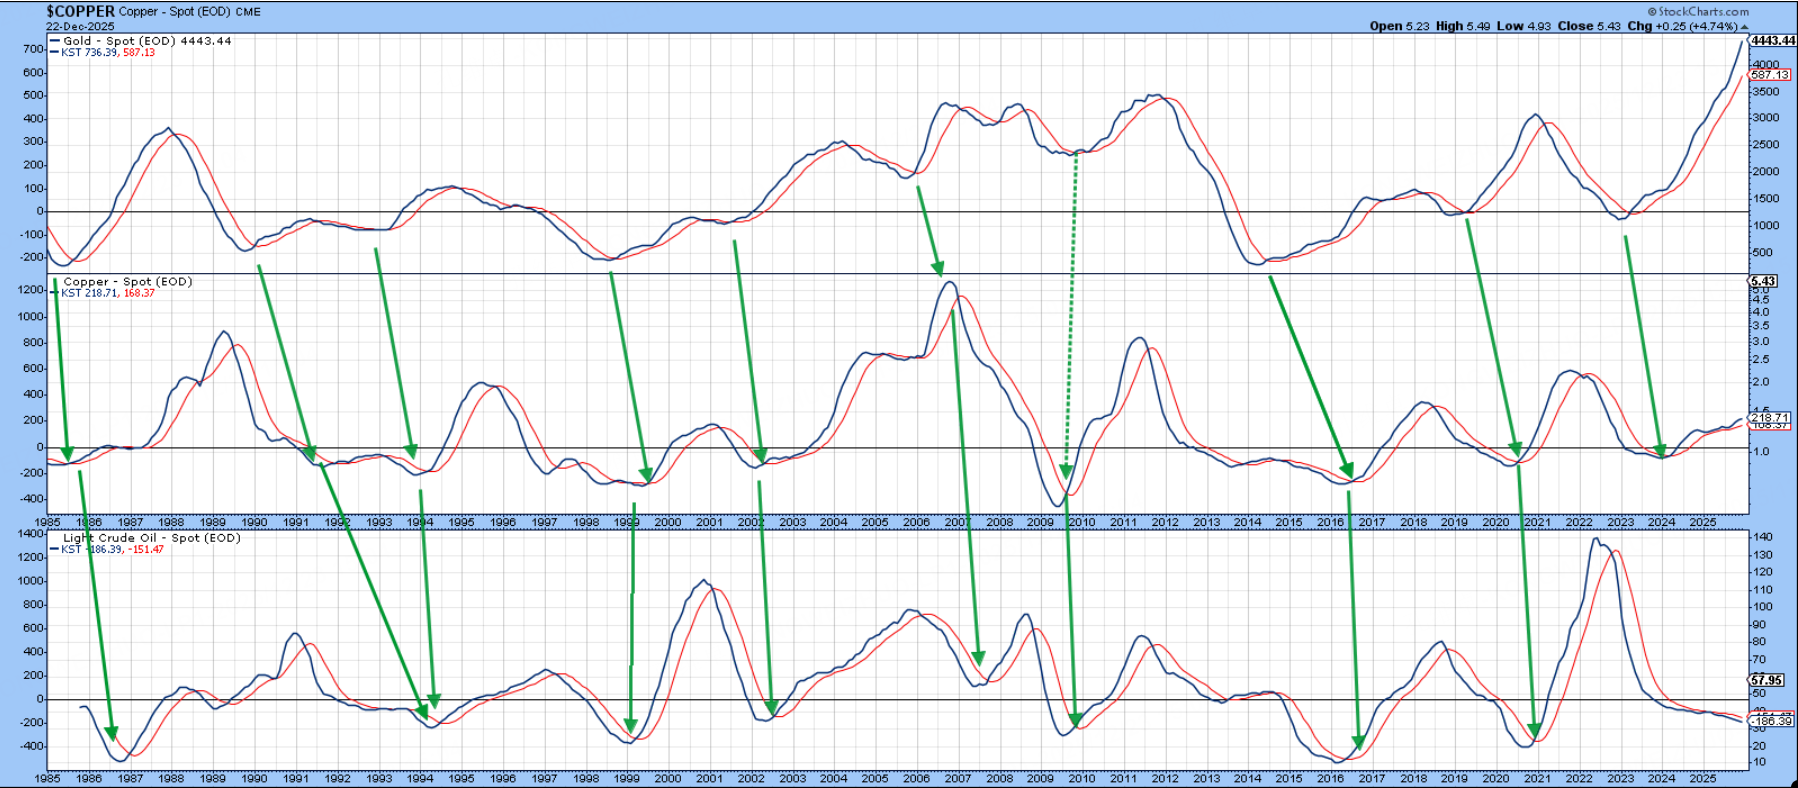Select 2008 on the middle time axis
1798x788 pixels.
pos(999,522)
